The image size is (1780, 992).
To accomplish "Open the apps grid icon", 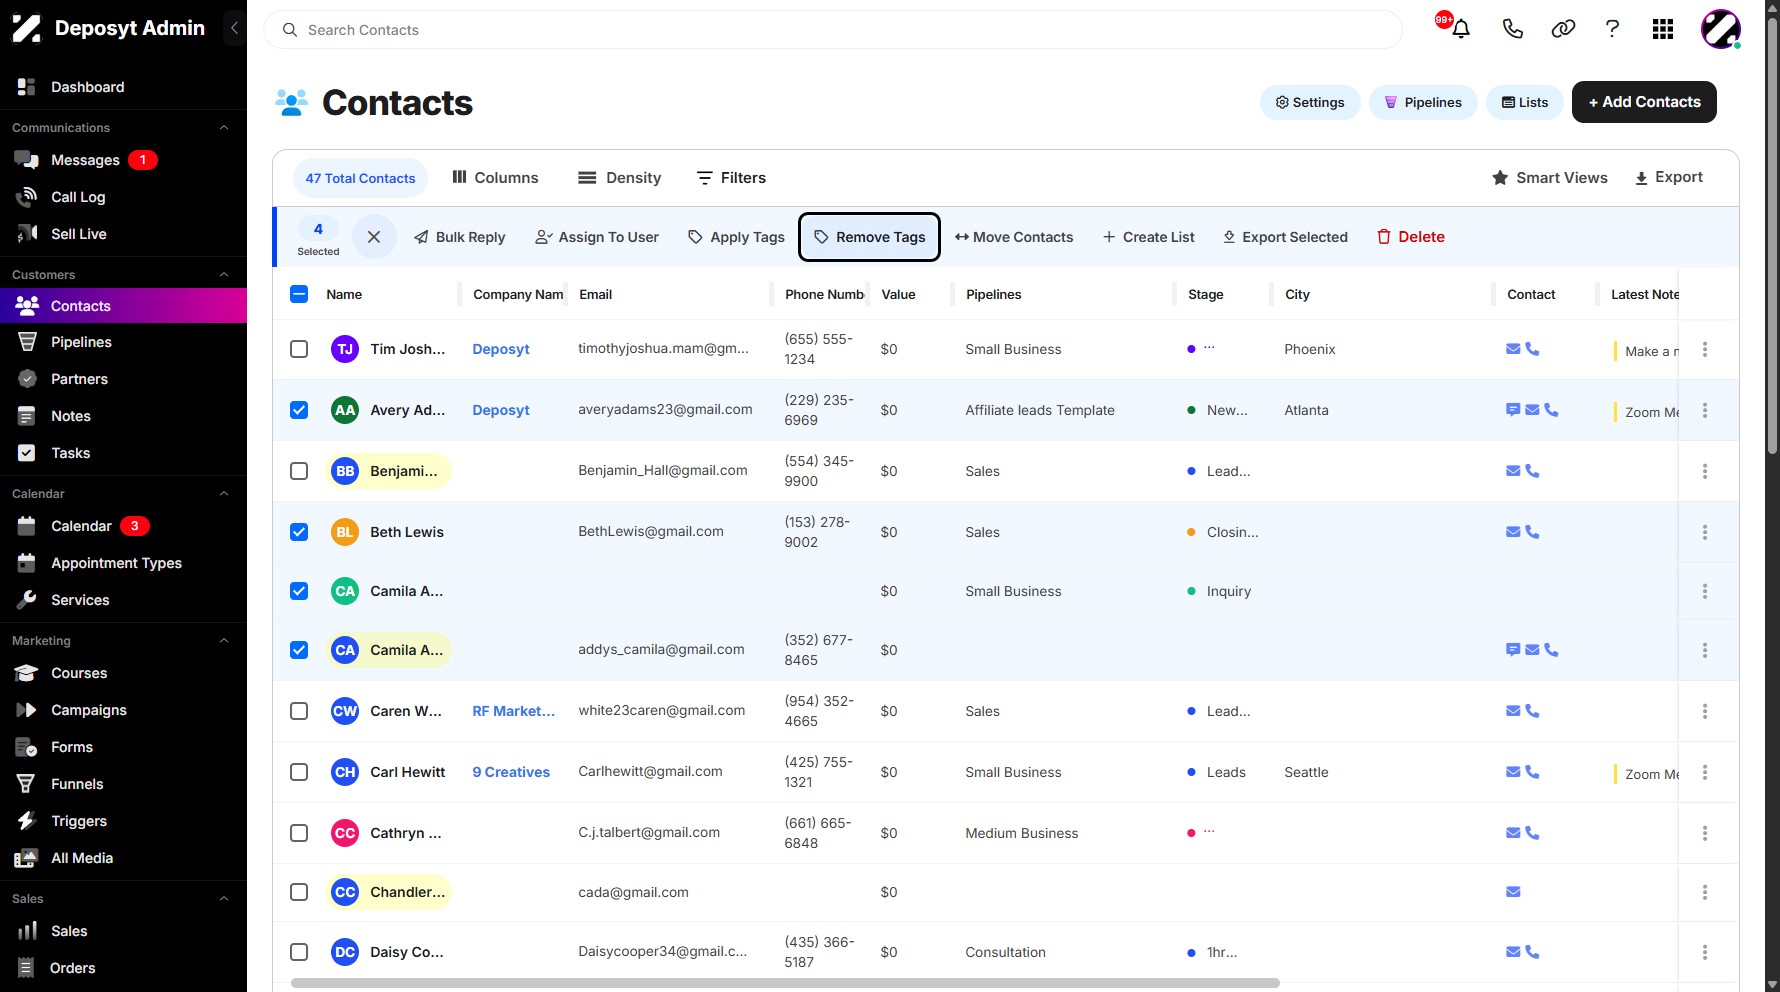I will (1663, 29).
